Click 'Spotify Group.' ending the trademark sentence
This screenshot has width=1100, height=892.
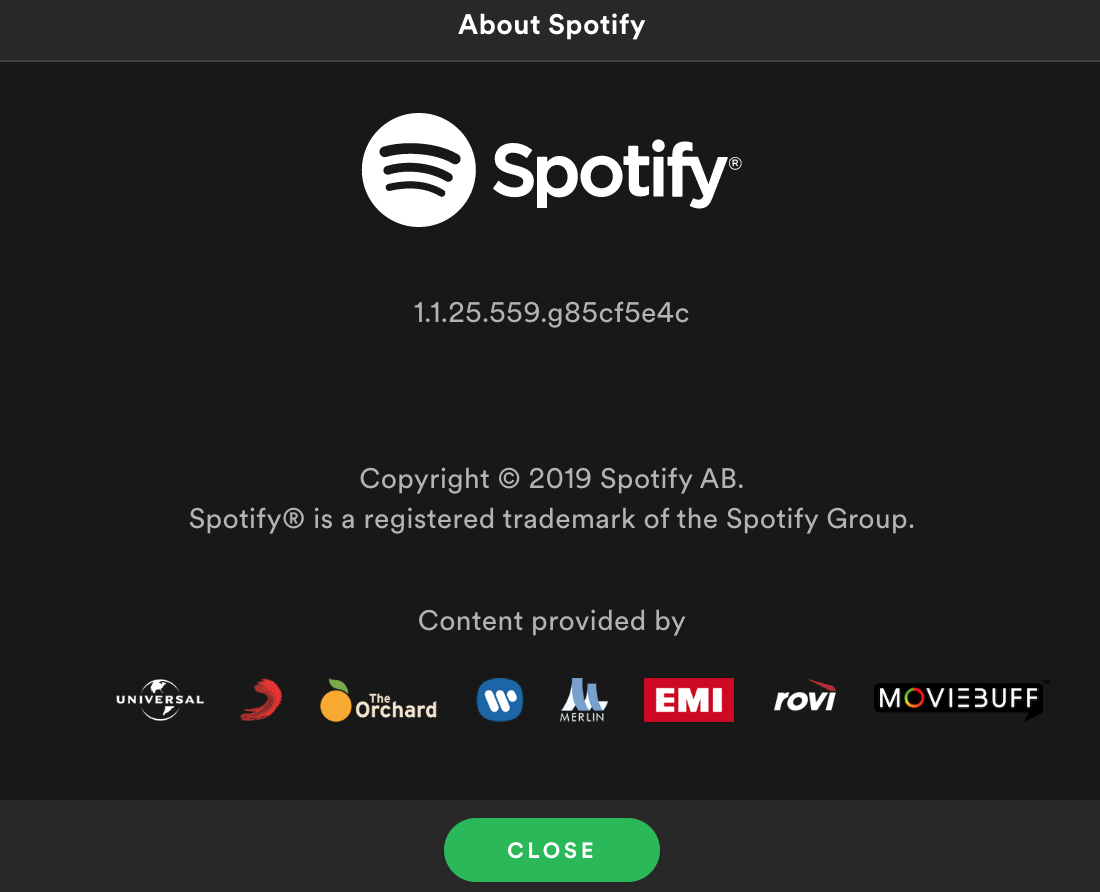[x=820, y=520]
